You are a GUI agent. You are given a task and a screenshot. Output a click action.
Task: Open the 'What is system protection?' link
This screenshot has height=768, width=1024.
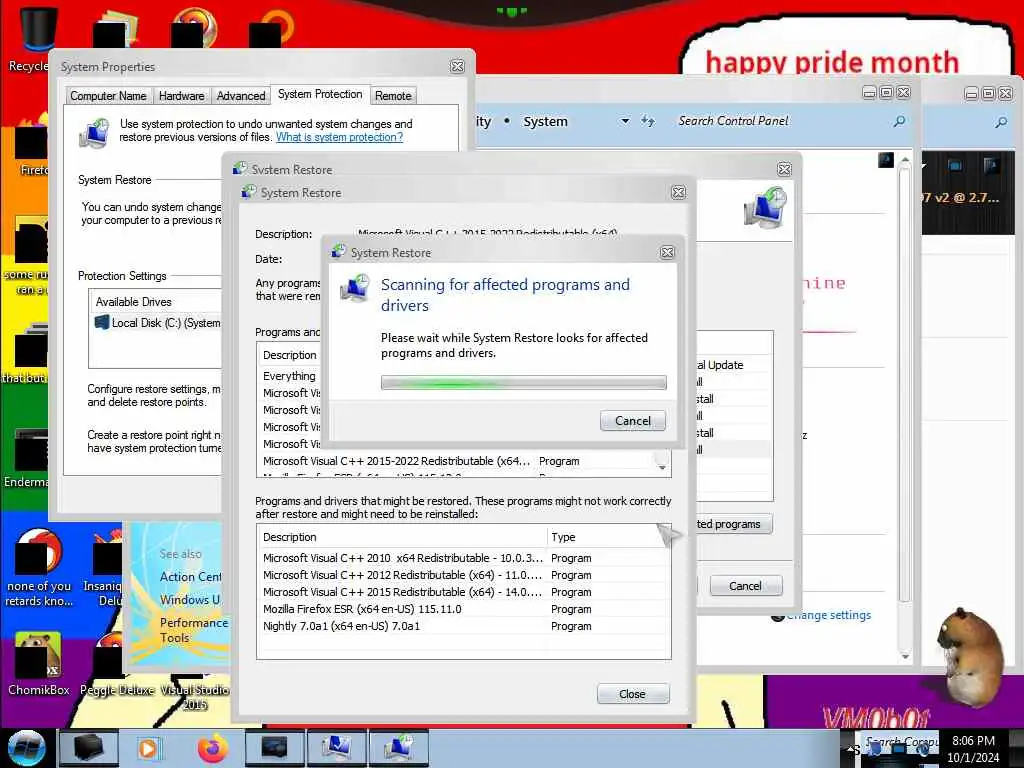tap(339, 137)
